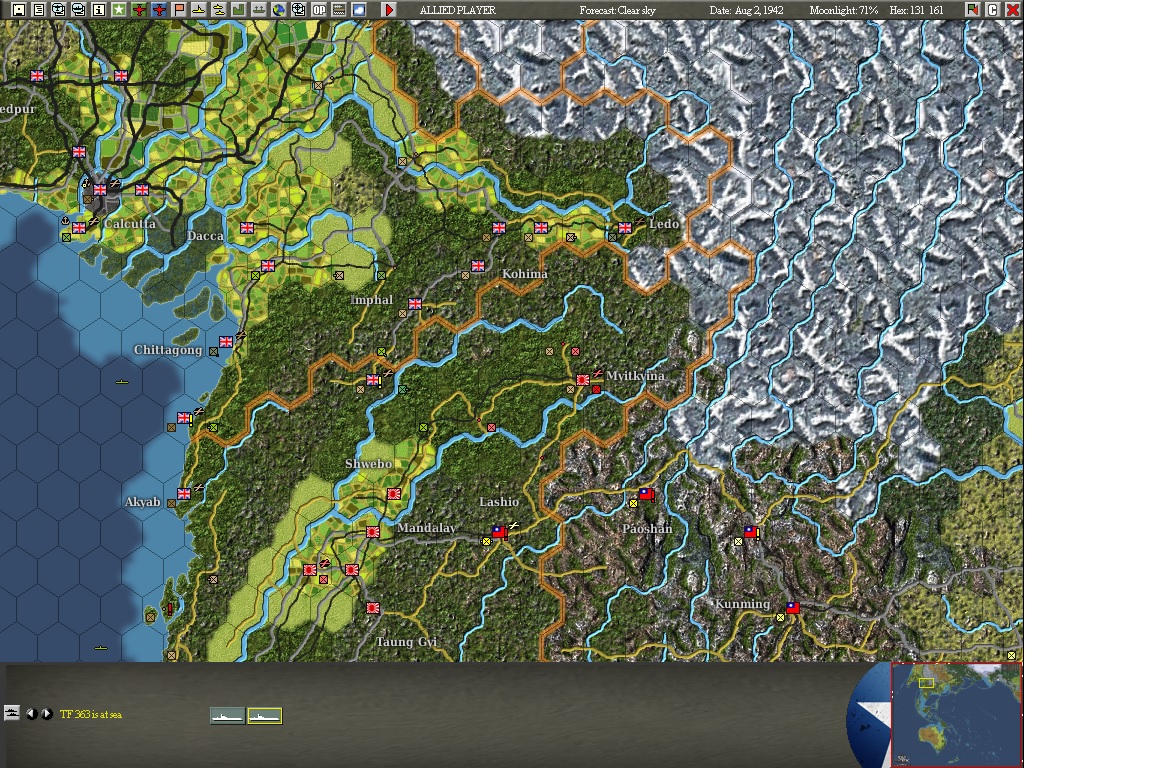Open the intelligence info 'i' screen
The width and height of the screenshot is (1152, 768).
(x=98, y=10)
